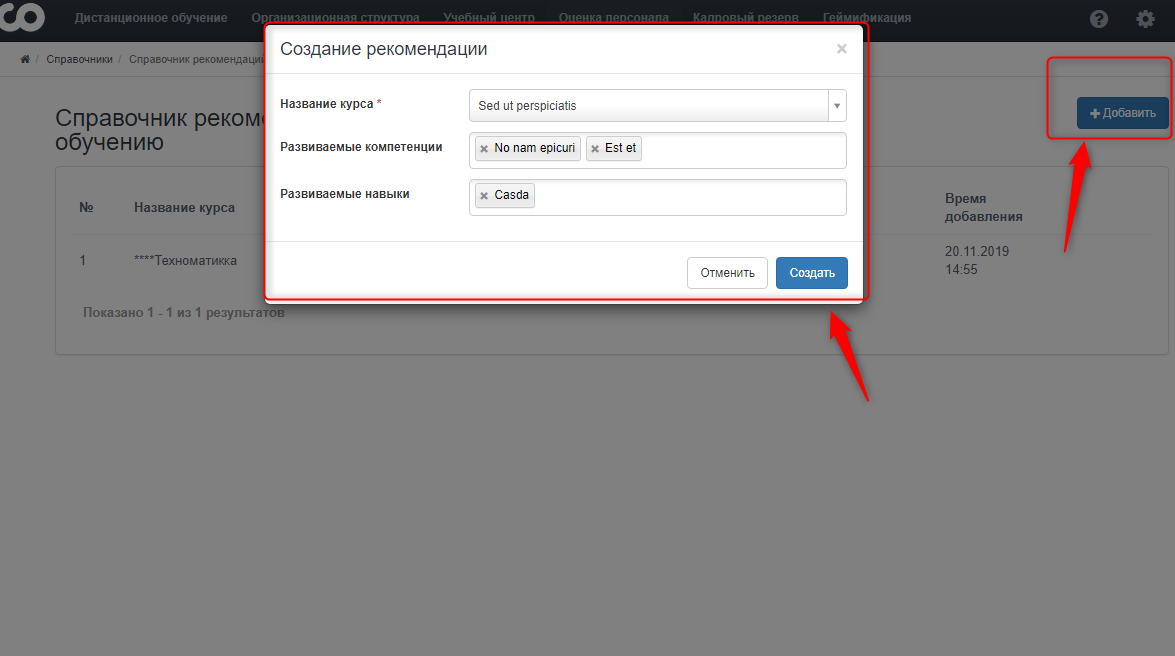Click inside the 'Развиваемые навыки' tag field
This screenshot has height=656, width=1175.
point(690,197)
